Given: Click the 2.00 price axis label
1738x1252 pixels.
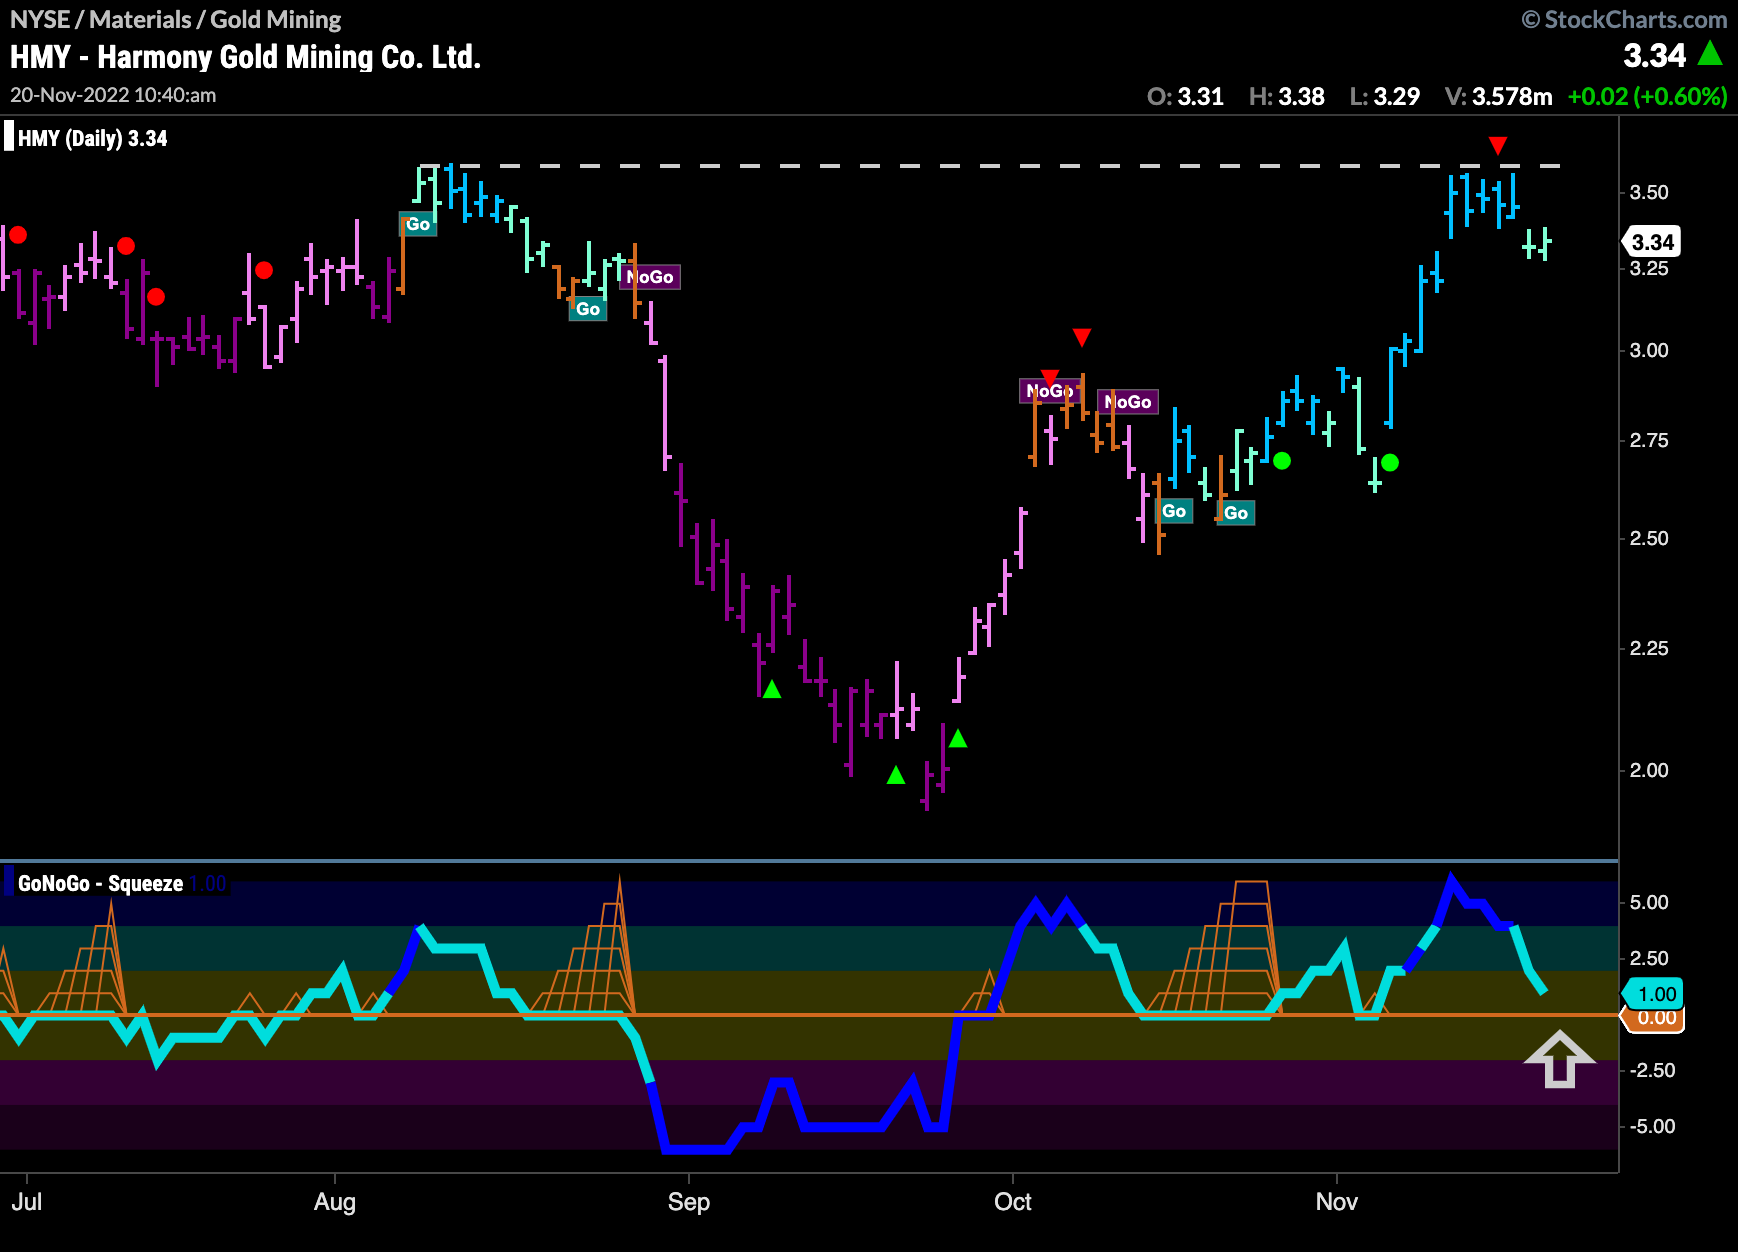Looking at the screenshot, I should coord(1649,770).
